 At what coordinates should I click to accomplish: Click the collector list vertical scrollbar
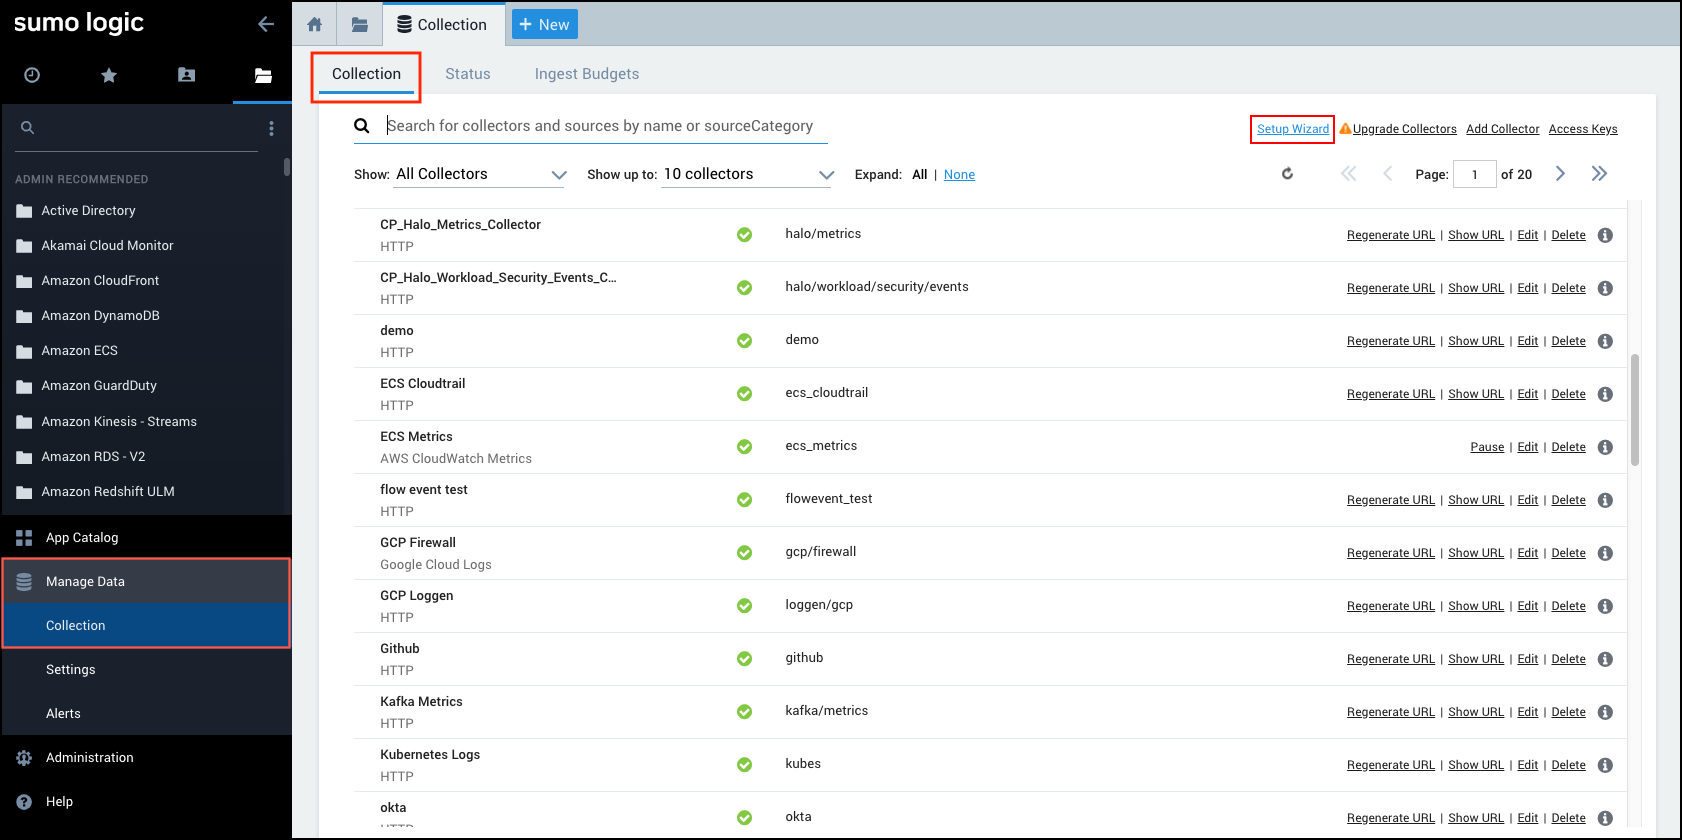coord(1635,410)
